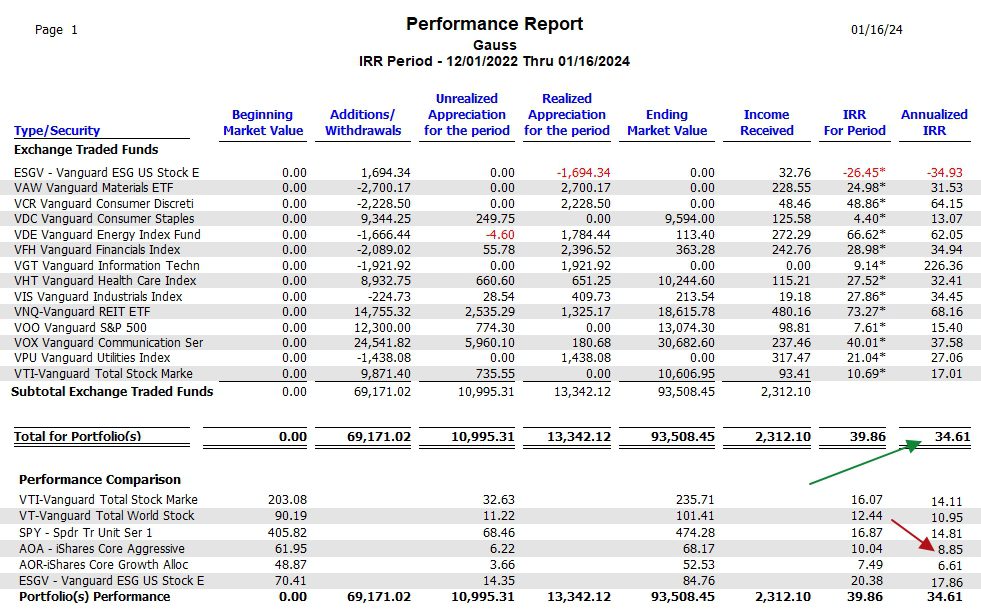
Task: Select the VOO Vanguard S&P 500 row
Action: coord(491,327)
